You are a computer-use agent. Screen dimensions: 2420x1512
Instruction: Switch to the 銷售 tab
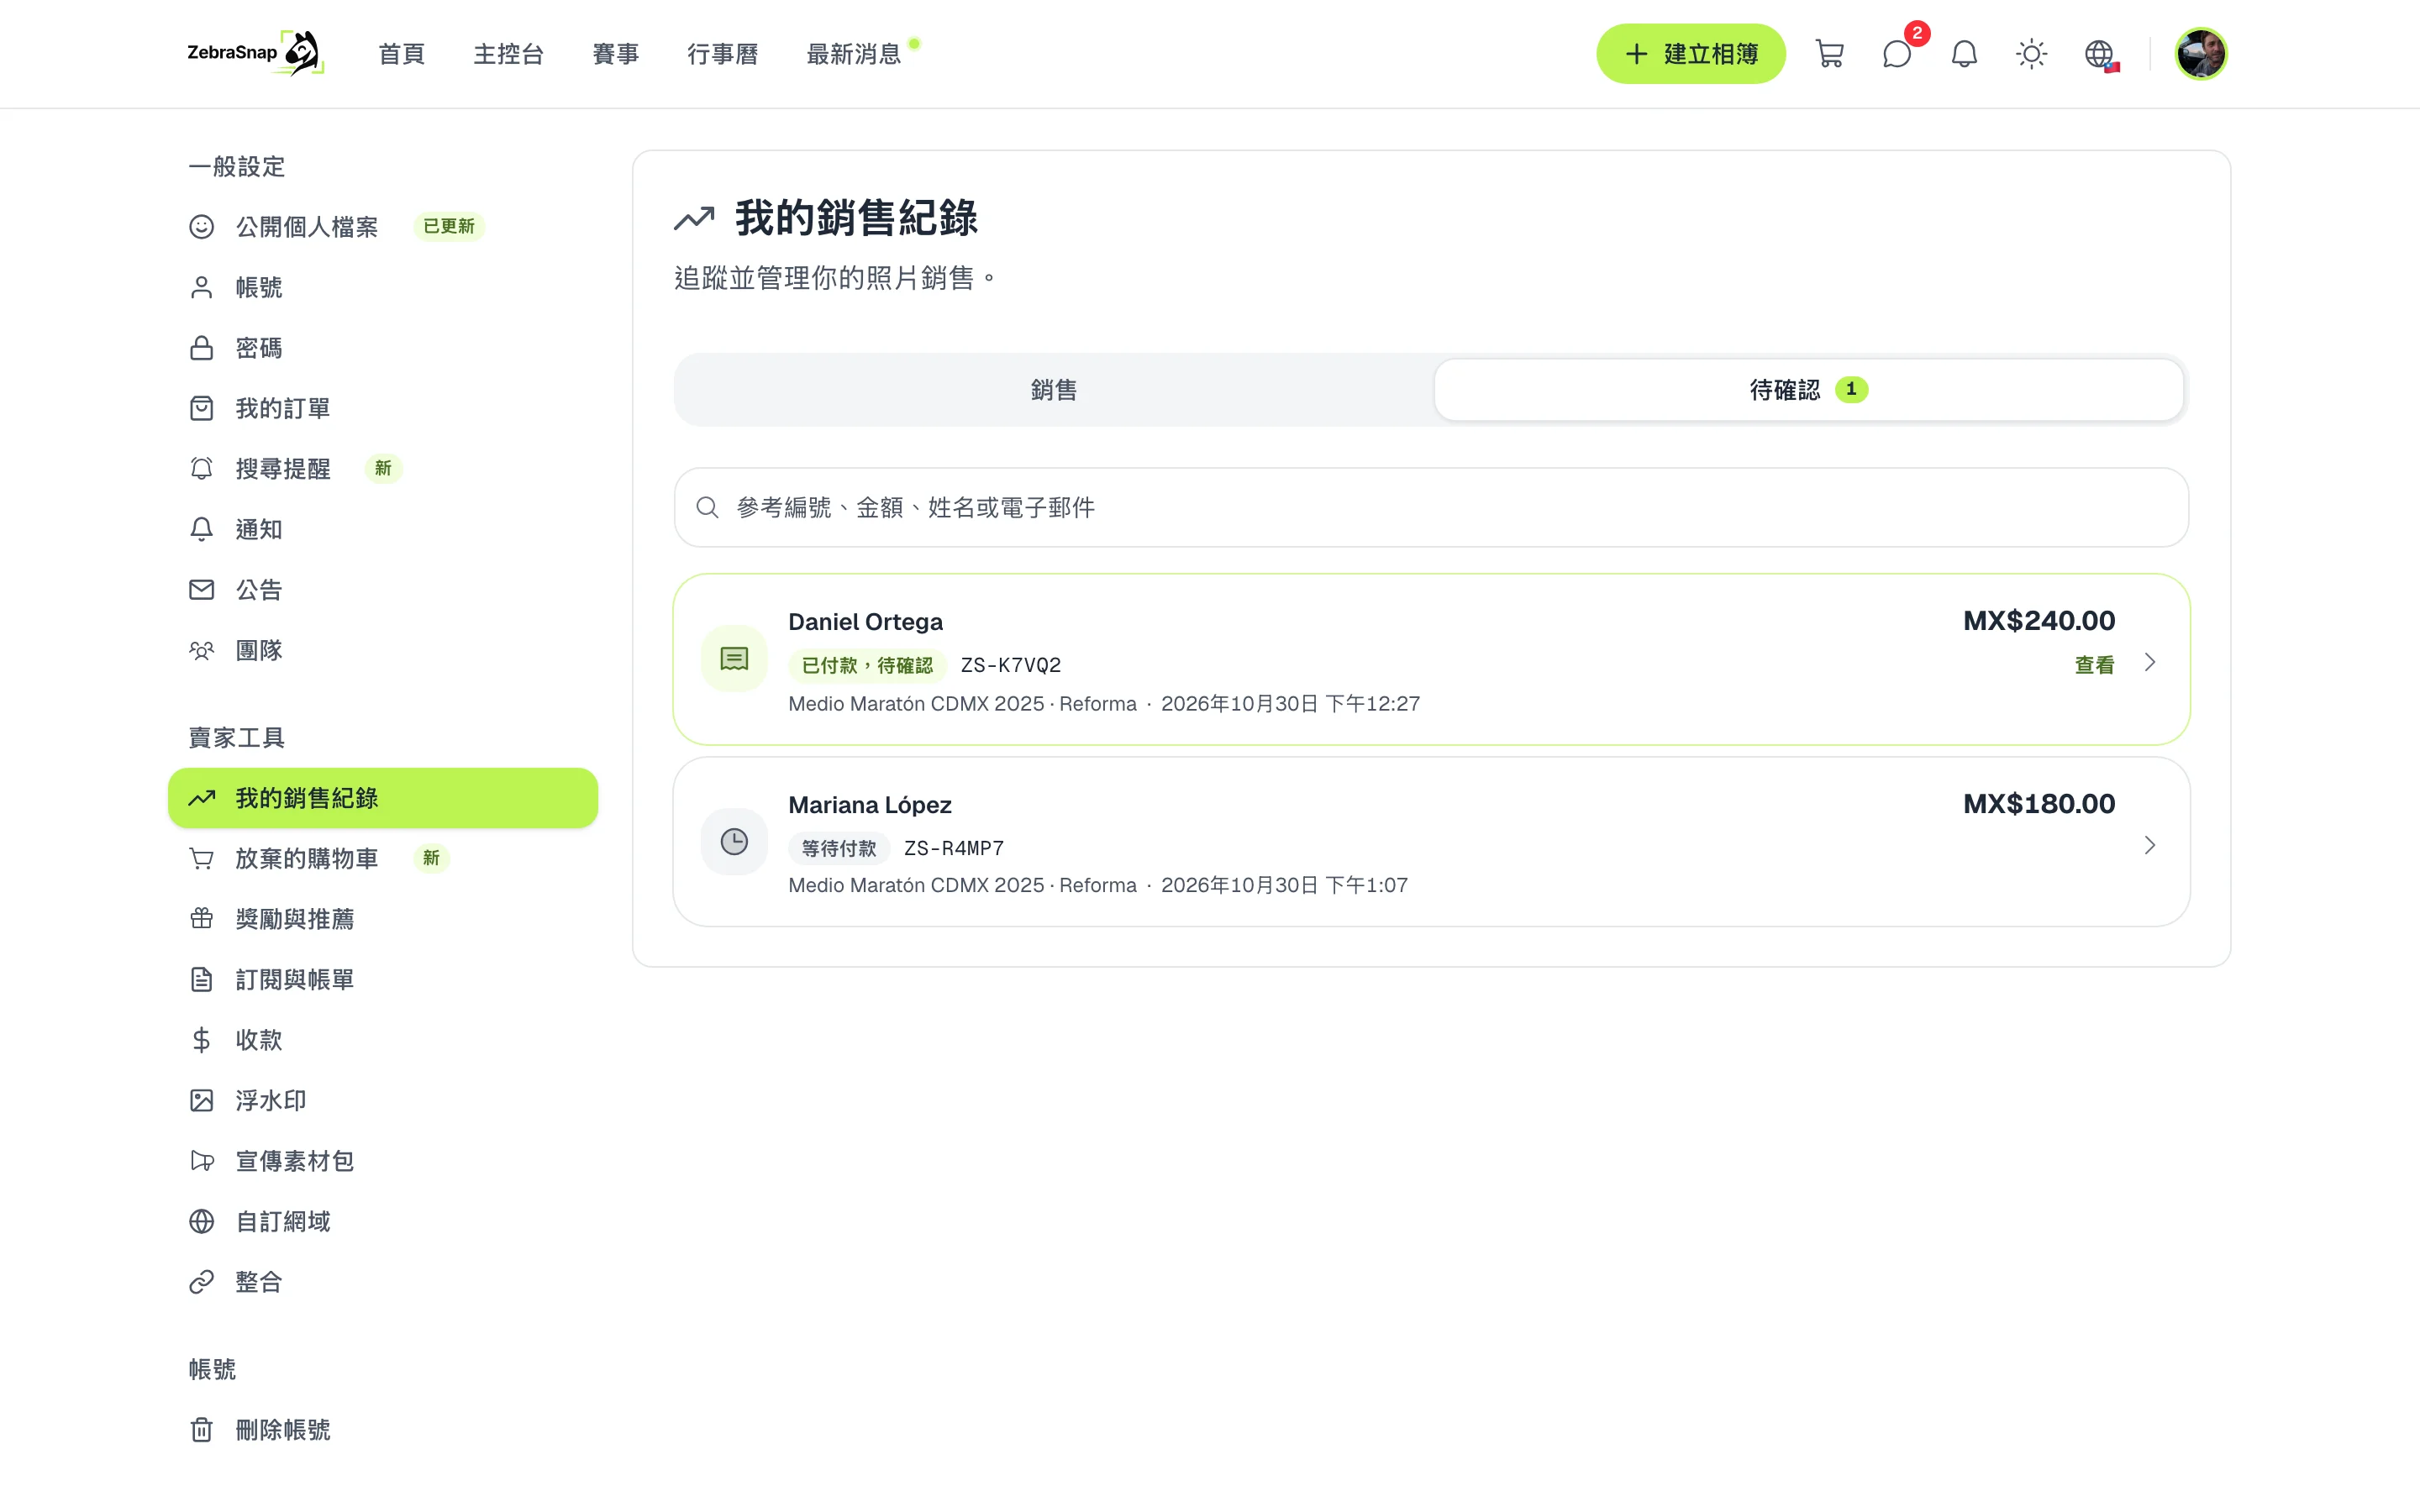[x=1054, y=390]
